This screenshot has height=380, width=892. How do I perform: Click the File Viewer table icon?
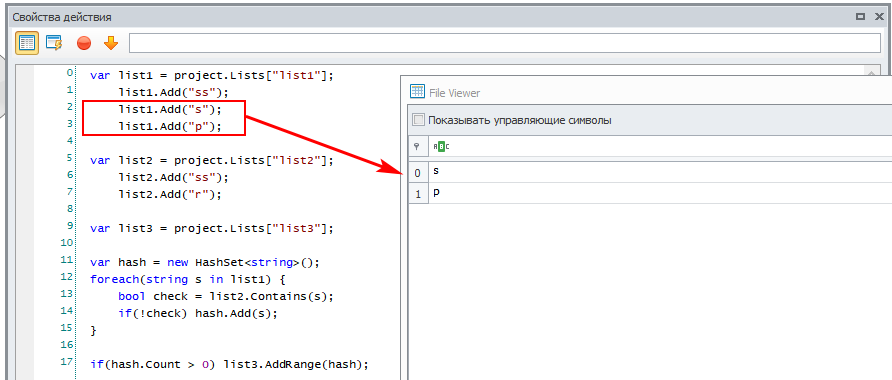tap(418, 92)
